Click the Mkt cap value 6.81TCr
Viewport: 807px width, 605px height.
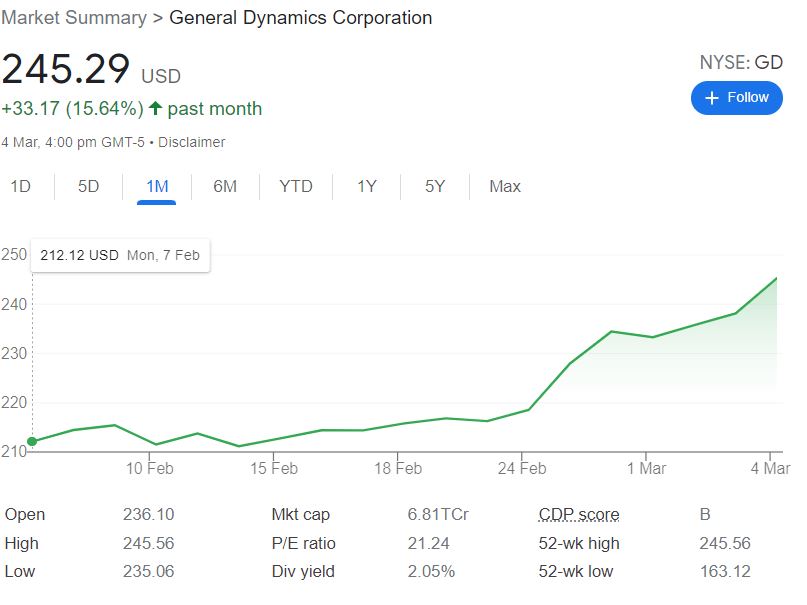pyautogui.click(x=438, y=514)
